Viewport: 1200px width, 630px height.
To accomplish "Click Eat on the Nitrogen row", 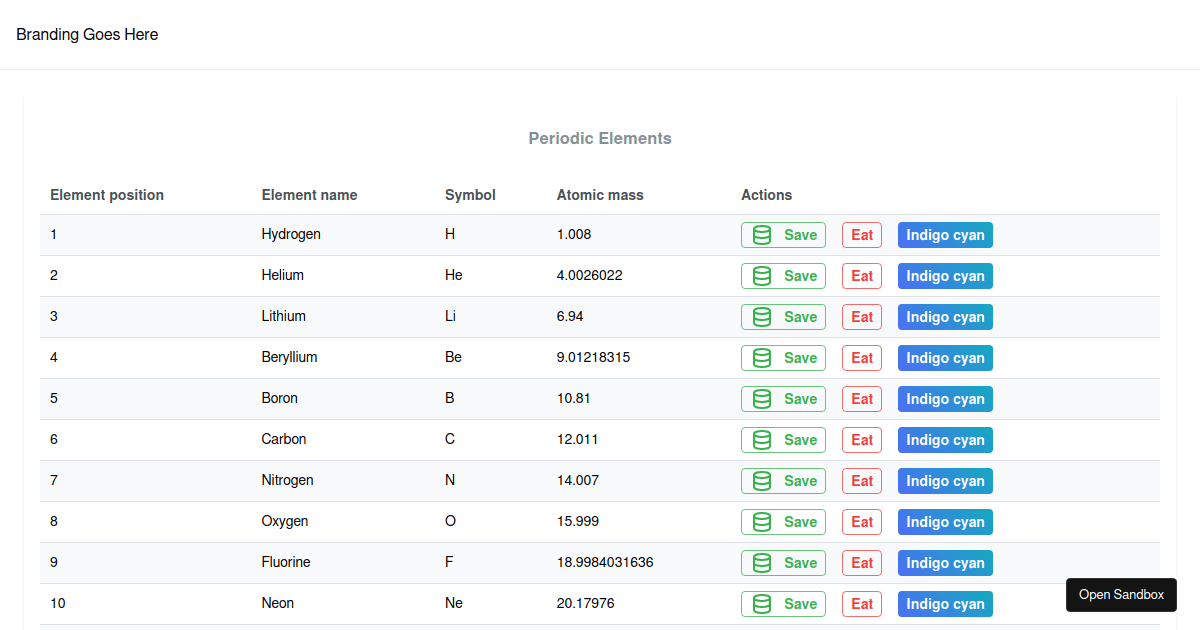I will [861, 480].
